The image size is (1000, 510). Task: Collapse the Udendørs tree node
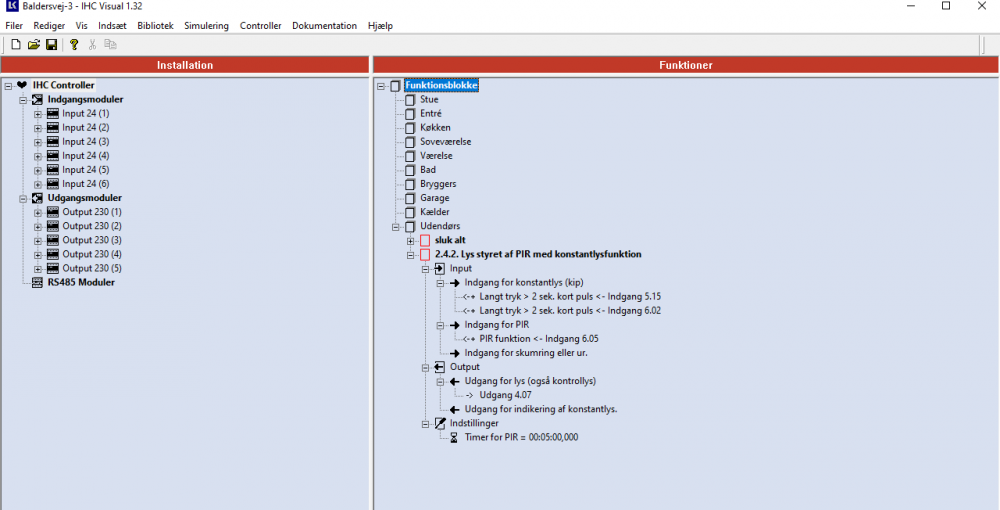(396, 227)
